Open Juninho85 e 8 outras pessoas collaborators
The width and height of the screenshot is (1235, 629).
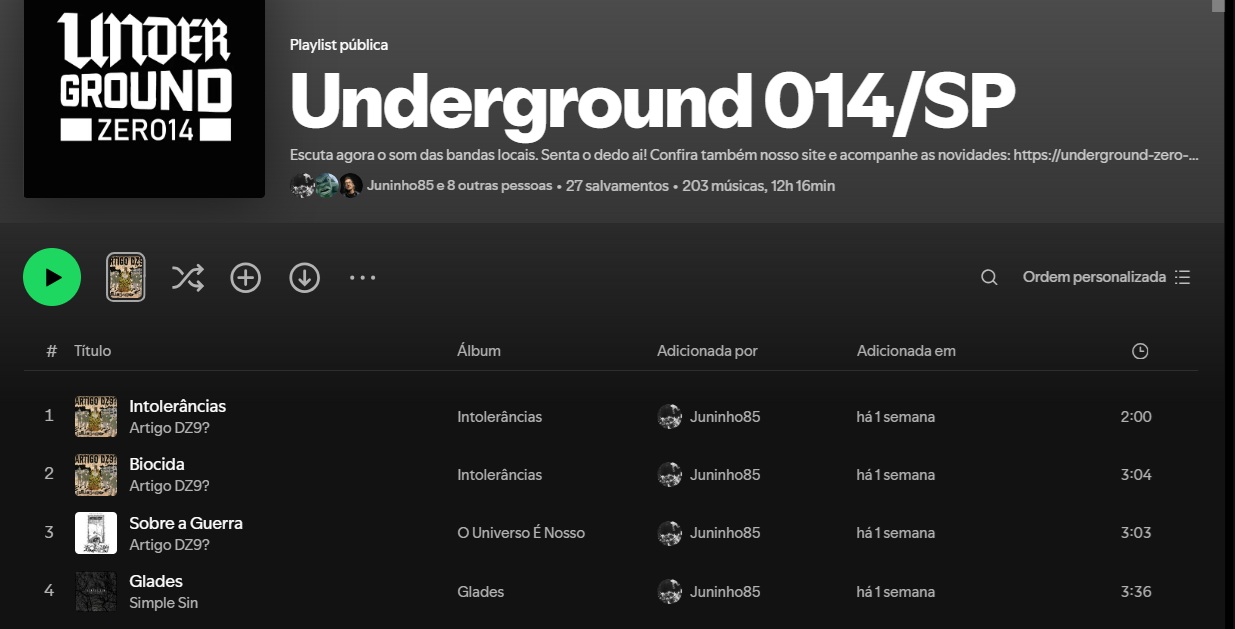coord(459,186)
